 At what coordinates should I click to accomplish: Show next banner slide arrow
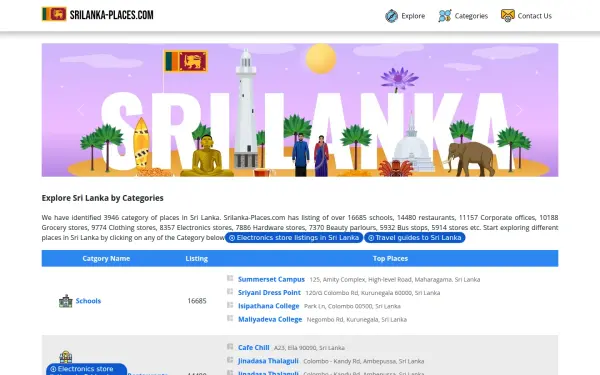click(x=519, y=110)
